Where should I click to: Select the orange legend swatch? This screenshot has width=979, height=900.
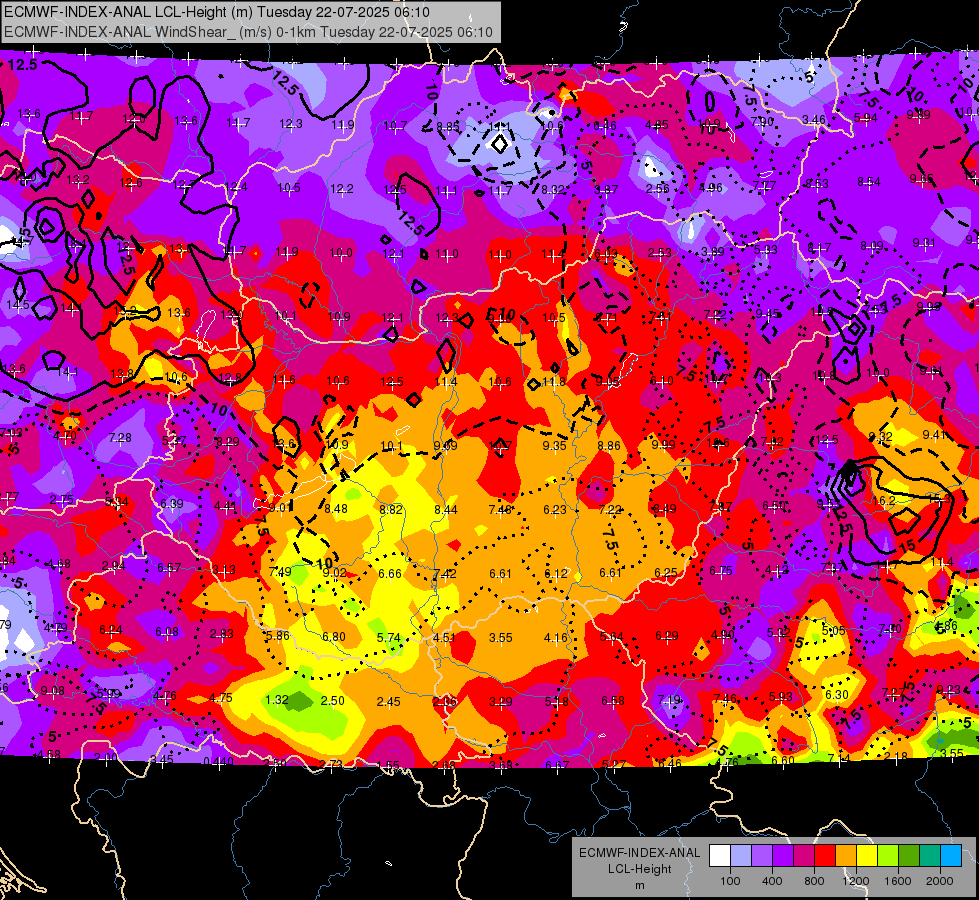tap(846, 856)
